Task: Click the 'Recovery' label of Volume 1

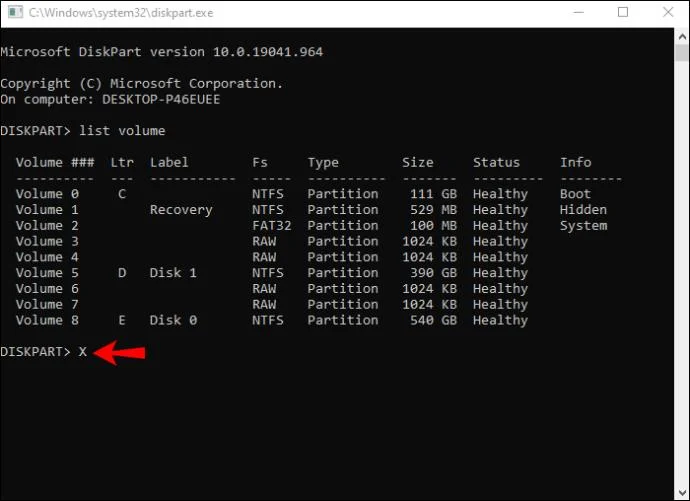Action: [181, 210]
